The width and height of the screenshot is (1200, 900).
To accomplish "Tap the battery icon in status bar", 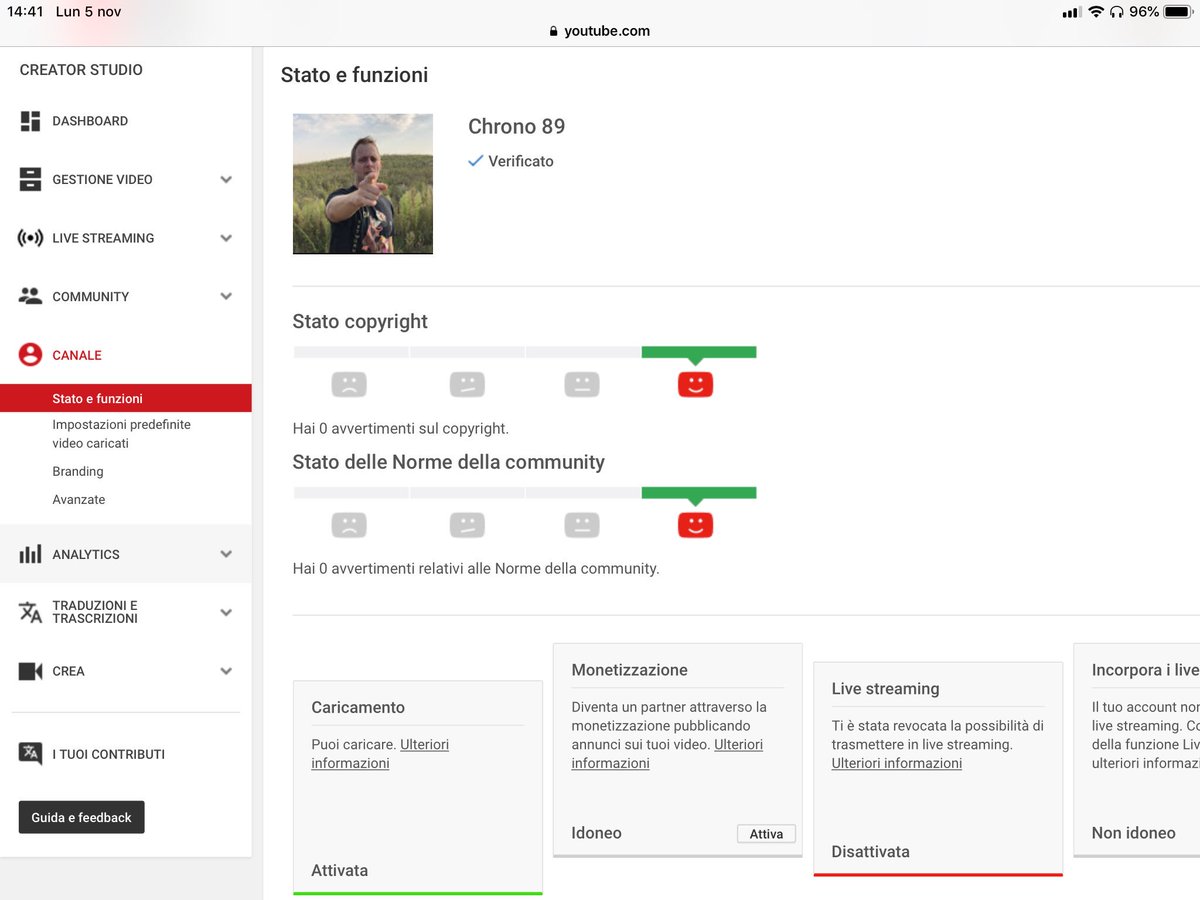I will click(1177, 12).
